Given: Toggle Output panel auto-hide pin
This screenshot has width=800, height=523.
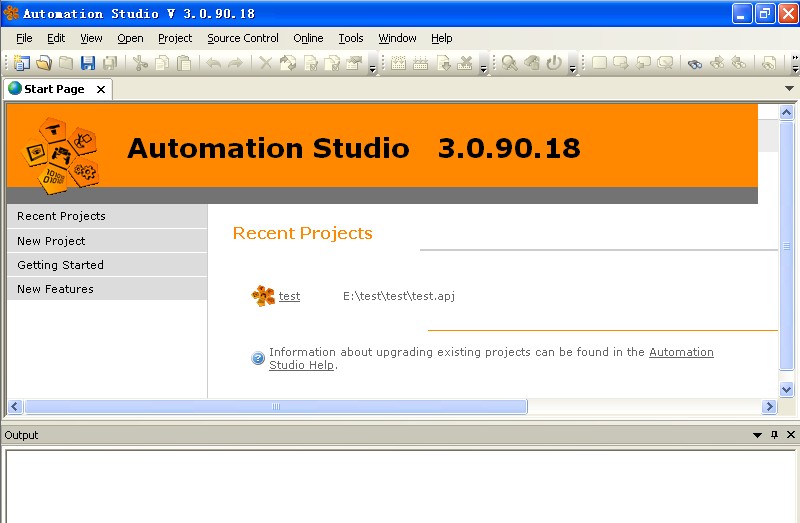Looking at the screenshot, I should pyautogui.click(x=774, y=435).
